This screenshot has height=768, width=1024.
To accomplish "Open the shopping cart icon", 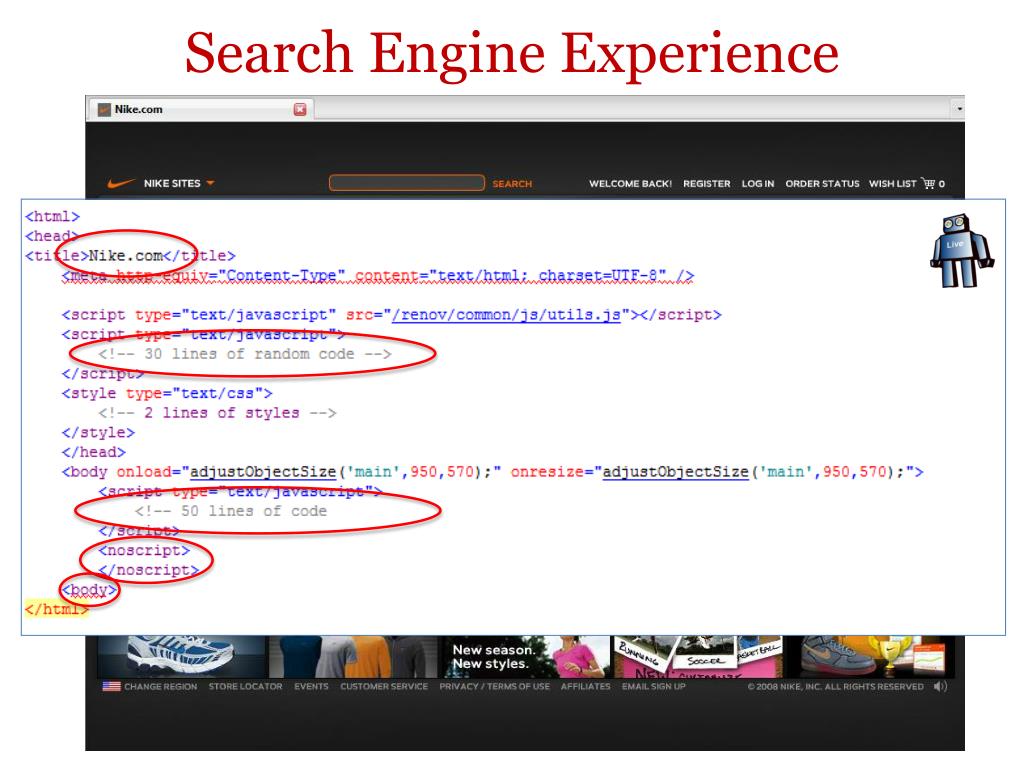I will [x=929, y=184].
